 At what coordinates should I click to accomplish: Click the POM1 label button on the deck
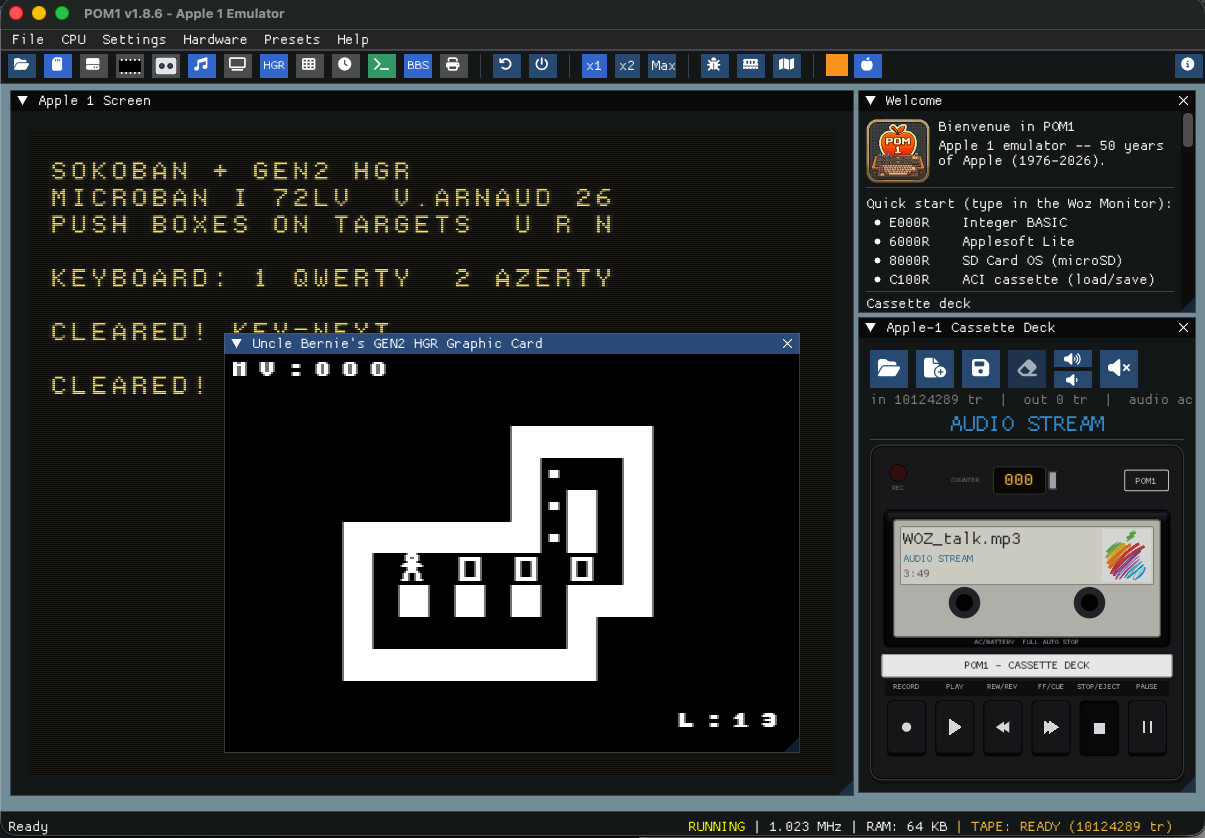pyautogui.click(x=1146, y=481)
